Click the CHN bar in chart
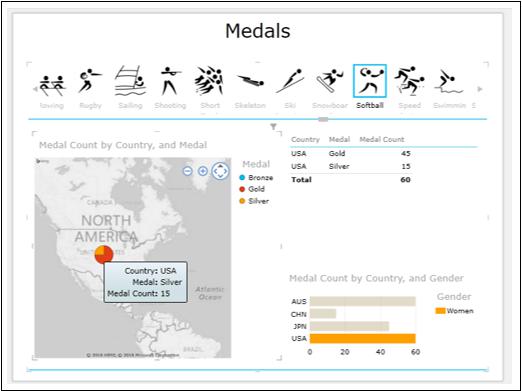Image resolution: width=522 pixels, height=391 pixels. coord(323,314)
